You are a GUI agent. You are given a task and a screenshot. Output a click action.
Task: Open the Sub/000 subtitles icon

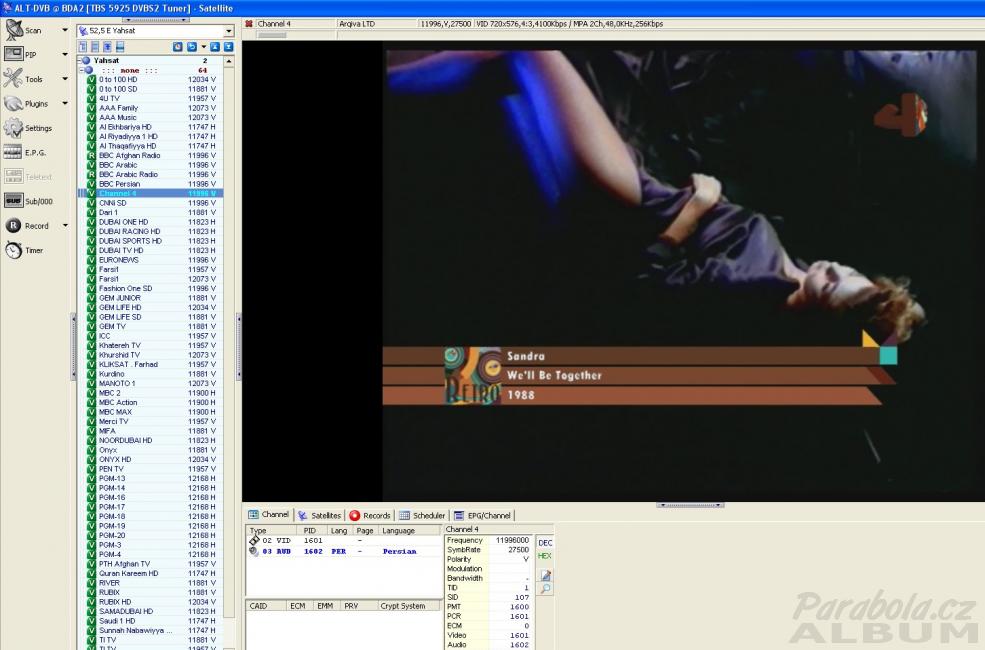(13, 201)
